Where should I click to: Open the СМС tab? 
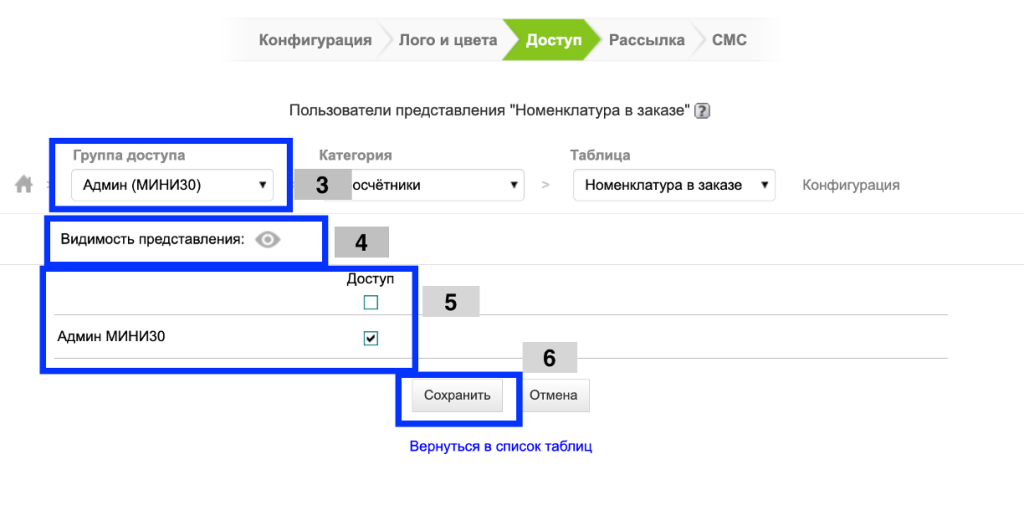(728, 40)
